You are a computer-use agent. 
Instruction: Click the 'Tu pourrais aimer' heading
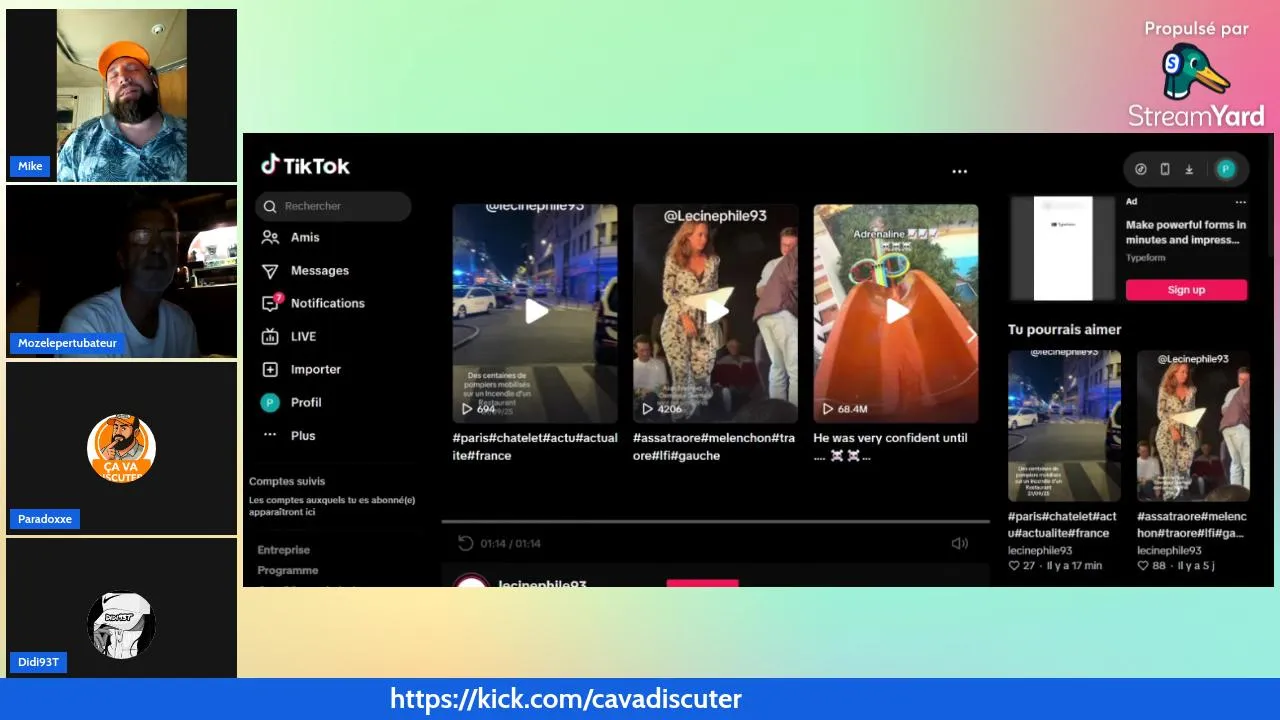tap(1065, 330)
